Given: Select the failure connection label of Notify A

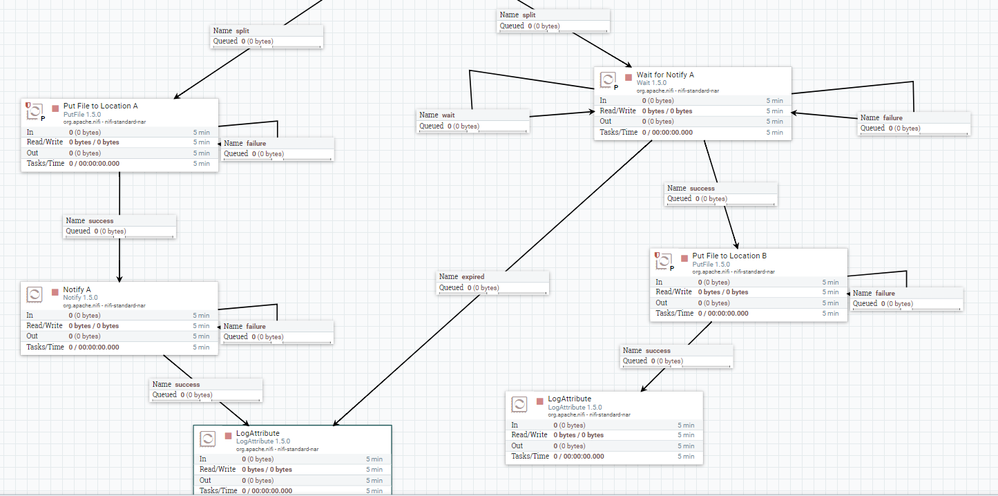Looking at the screenshot, I should coord(278,331).
